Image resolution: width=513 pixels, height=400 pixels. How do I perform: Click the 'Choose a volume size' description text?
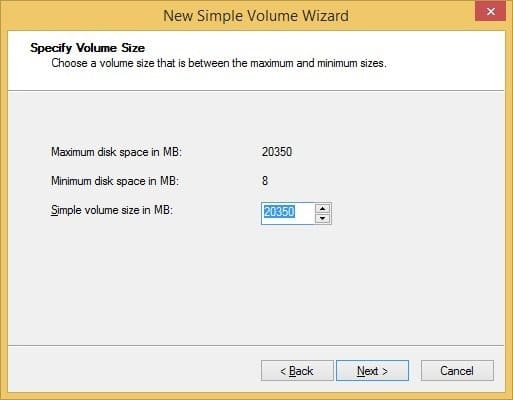tap(219, 63)
